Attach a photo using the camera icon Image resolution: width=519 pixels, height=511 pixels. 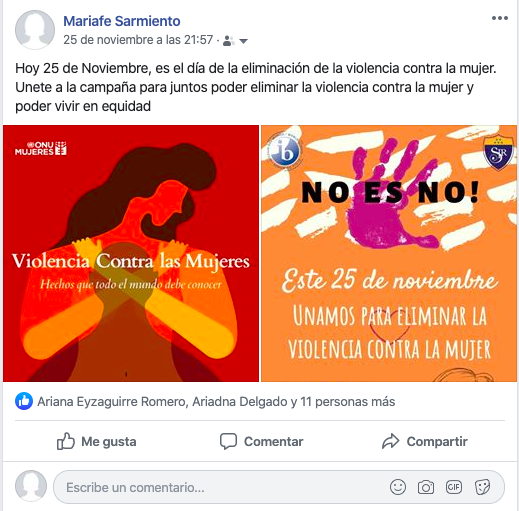point(426,487)
